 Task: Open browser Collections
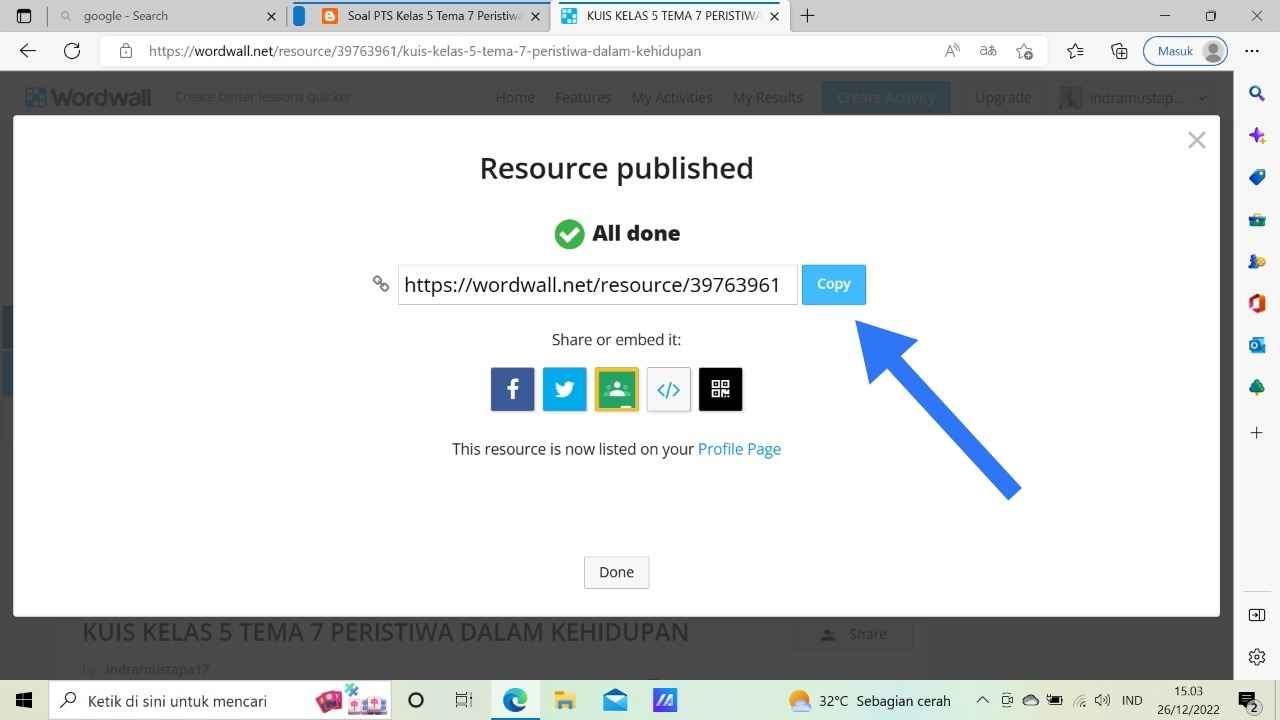pyautogui.click(x=1119, y=51)
